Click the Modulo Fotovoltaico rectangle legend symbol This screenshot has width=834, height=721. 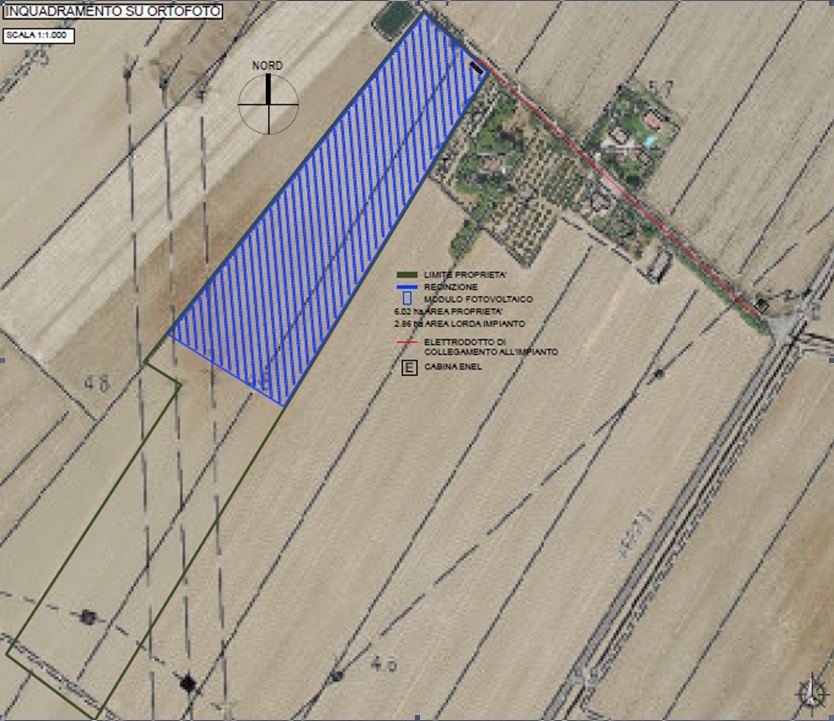pyautogui.click(x=407, y=298)
